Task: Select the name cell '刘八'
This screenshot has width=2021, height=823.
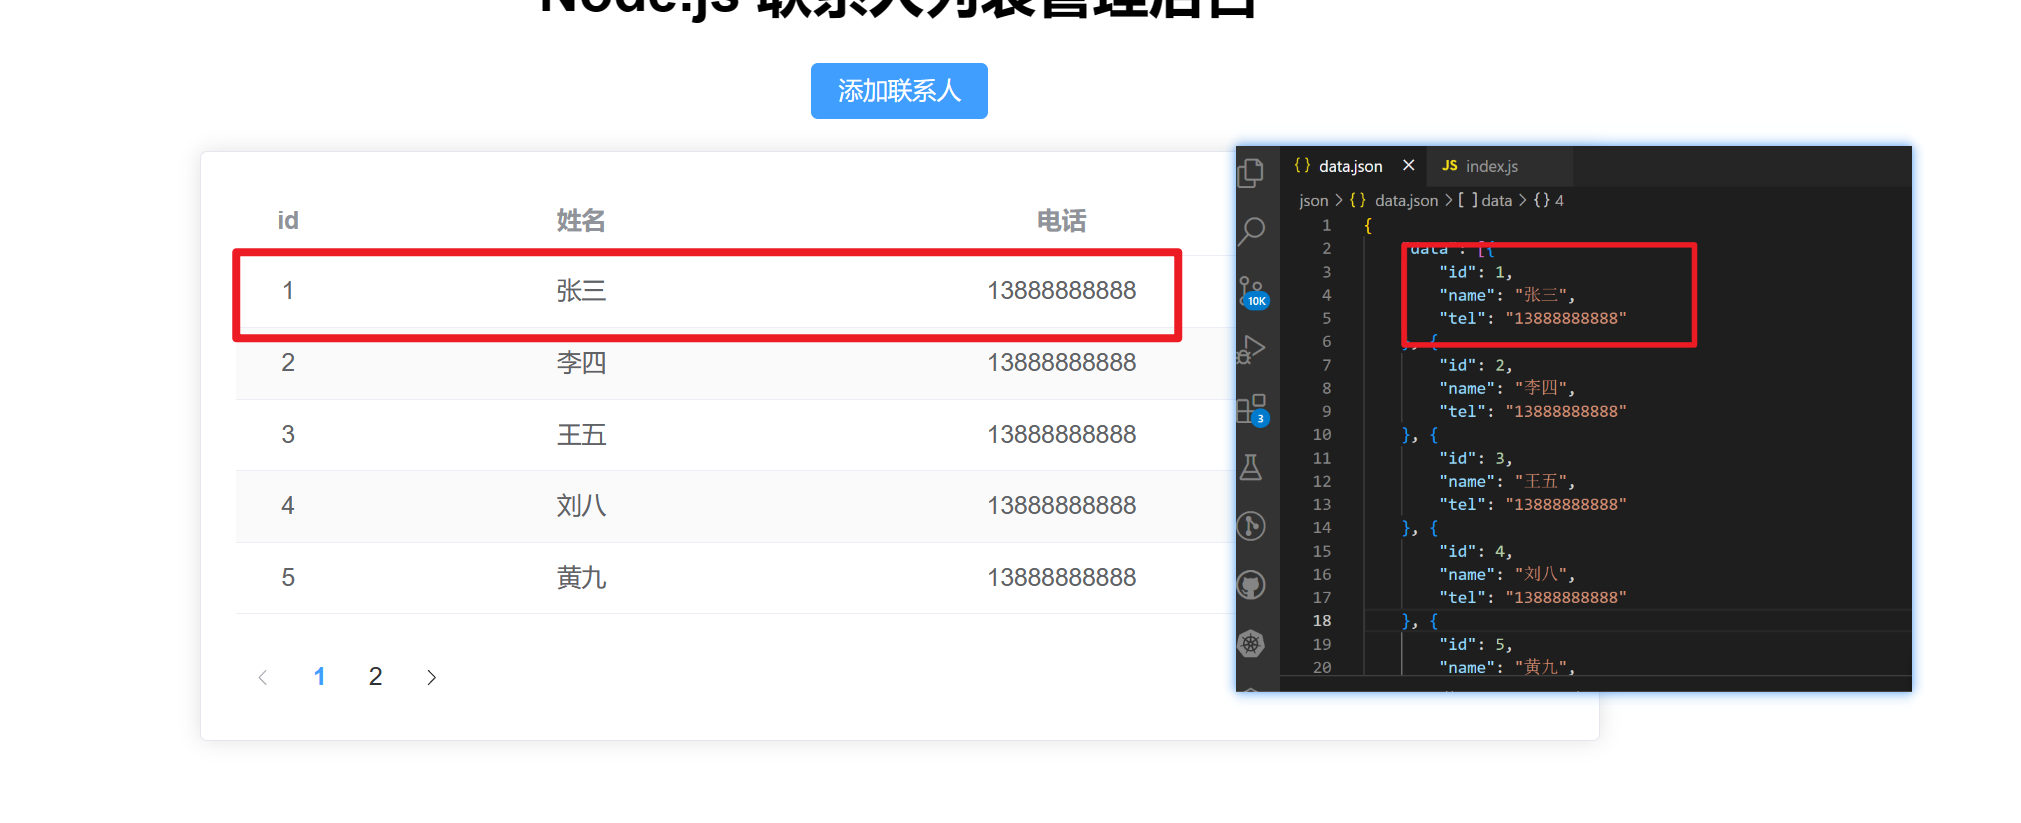Action: coord(581,505)
